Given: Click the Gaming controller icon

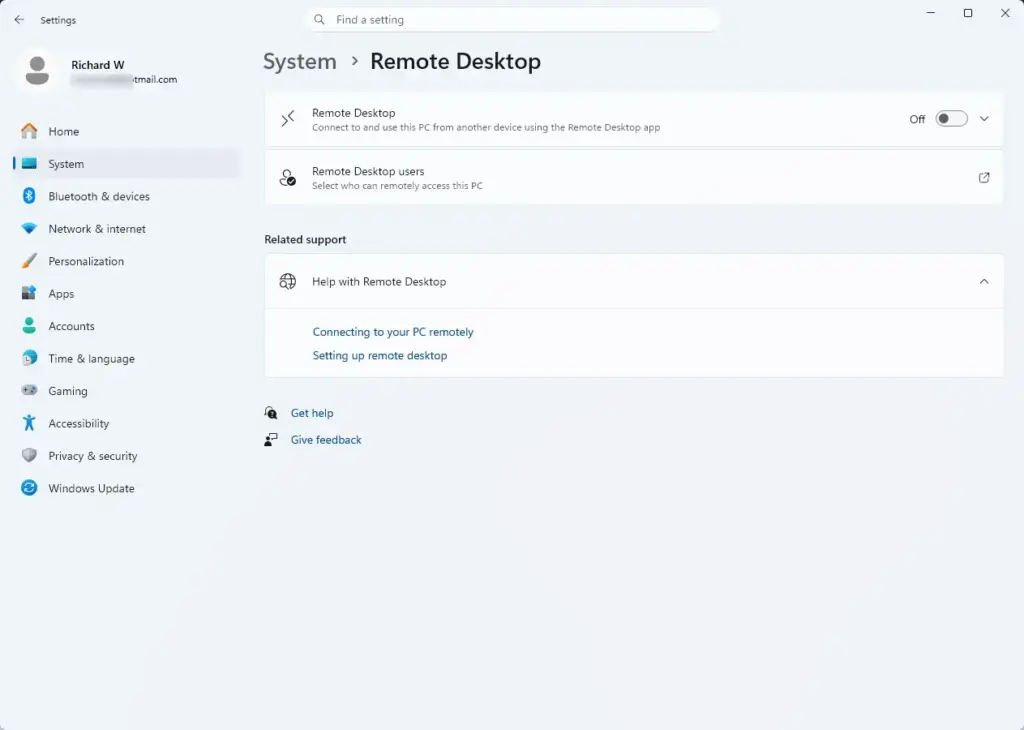Looking at the screenshot, I should pyautogui.click(x=29, y=390).
